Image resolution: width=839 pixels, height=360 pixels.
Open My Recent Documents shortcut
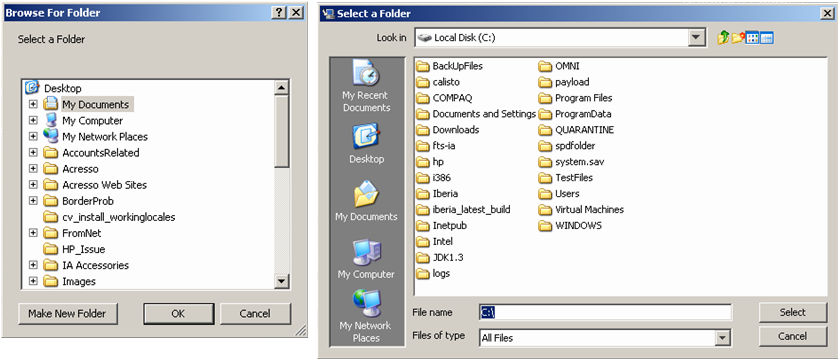point(367,86)
